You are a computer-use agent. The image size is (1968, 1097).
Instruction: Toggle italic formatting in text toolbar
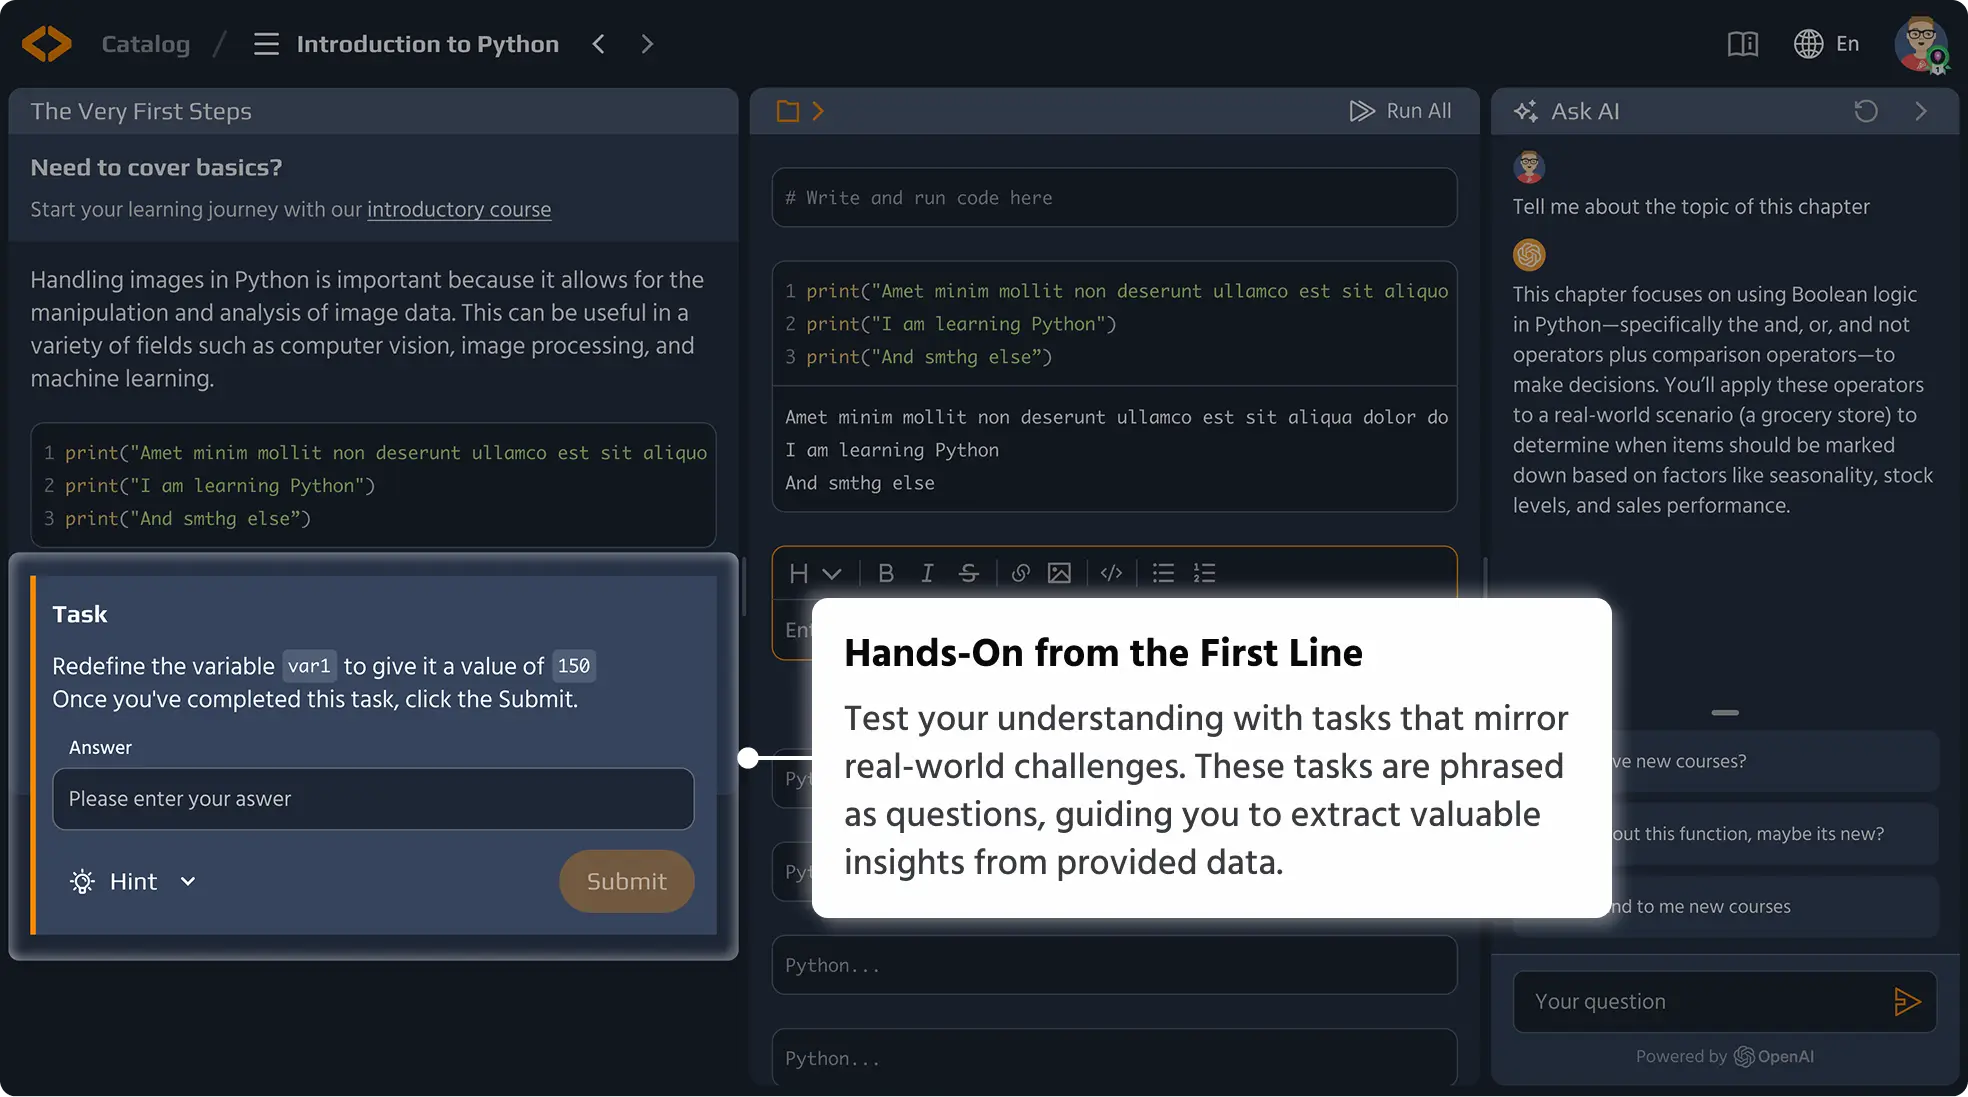pos(927,573)
